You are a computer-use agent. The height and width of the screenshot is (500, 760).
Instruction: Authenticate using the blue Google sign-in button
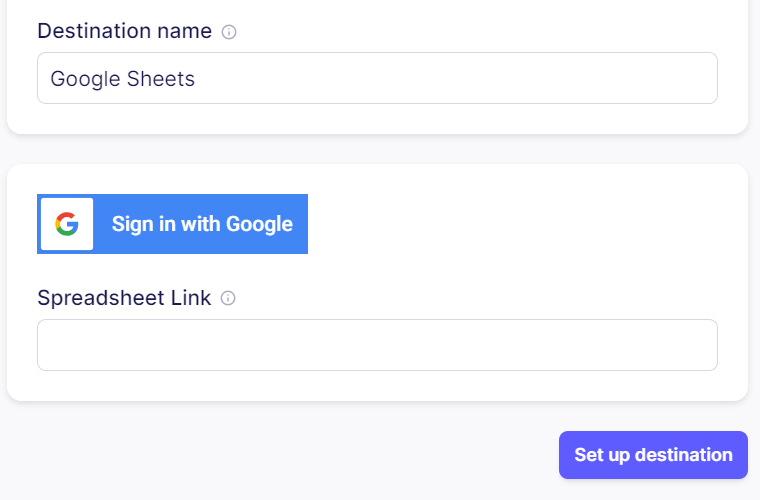[172, 224]
